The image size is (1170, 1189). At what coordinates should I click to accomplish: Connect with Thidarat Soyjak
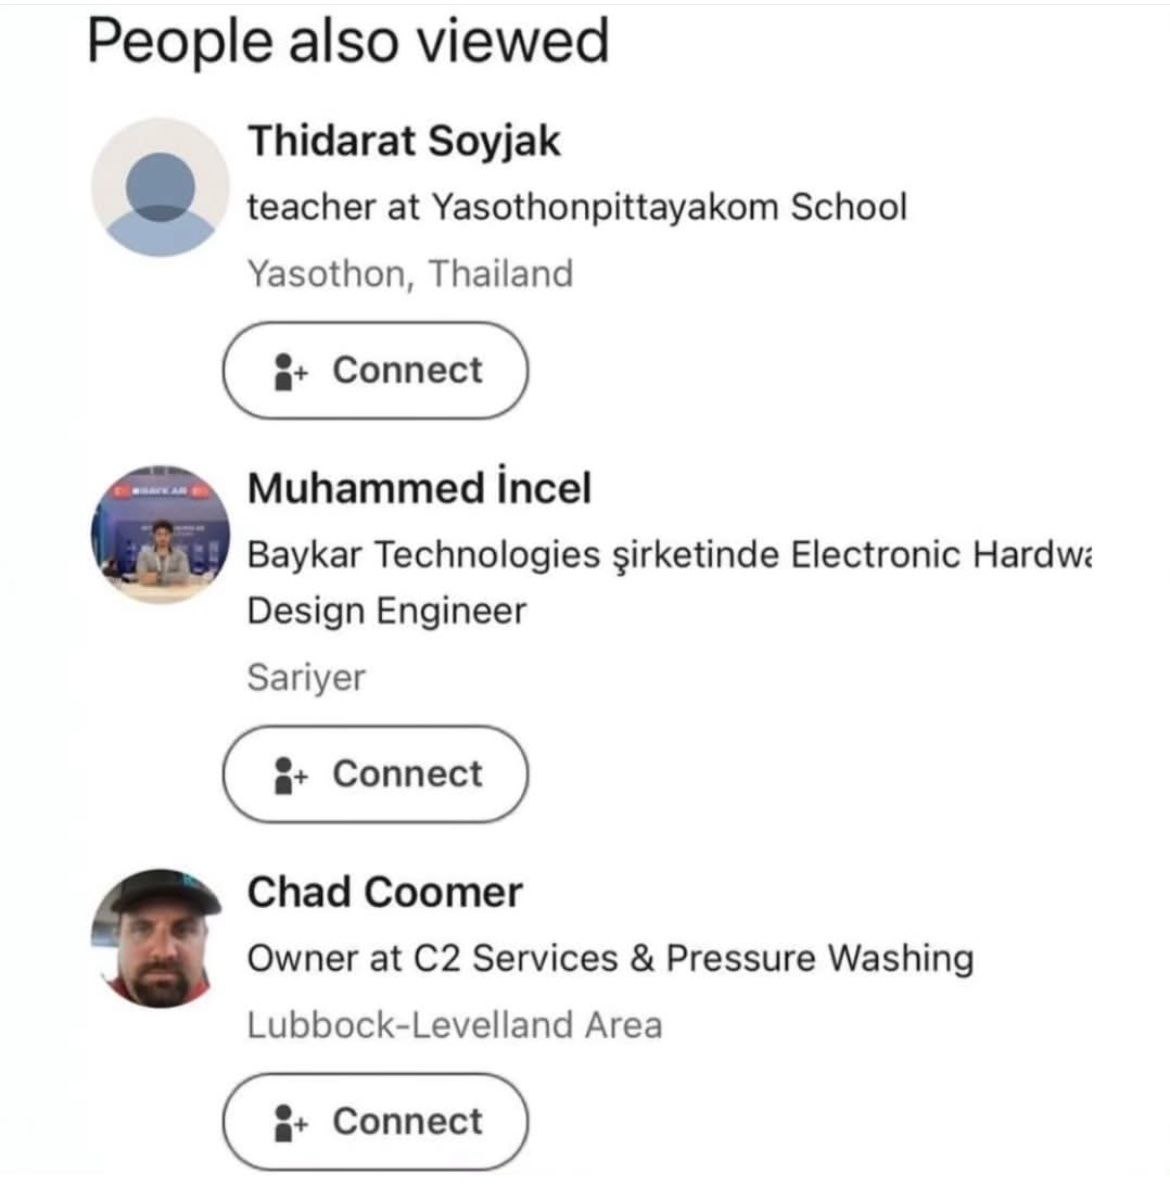click(x=375, y=371)
